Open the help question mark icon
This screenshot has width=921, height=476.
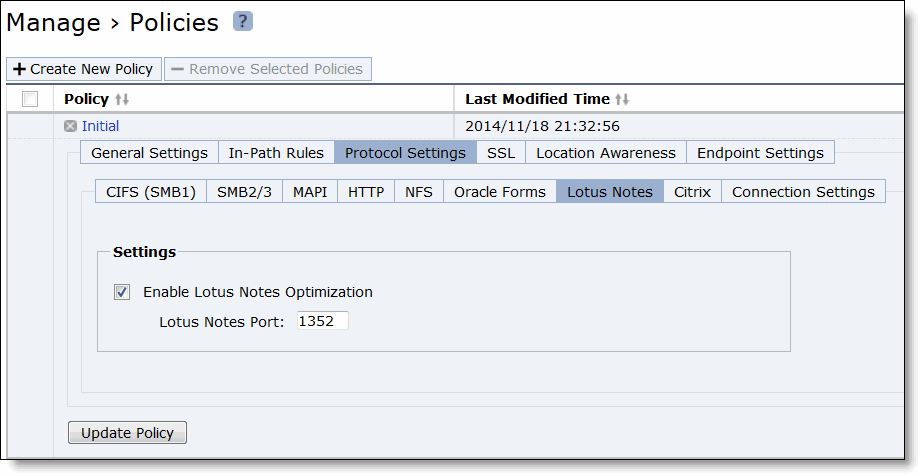[243, 21]
